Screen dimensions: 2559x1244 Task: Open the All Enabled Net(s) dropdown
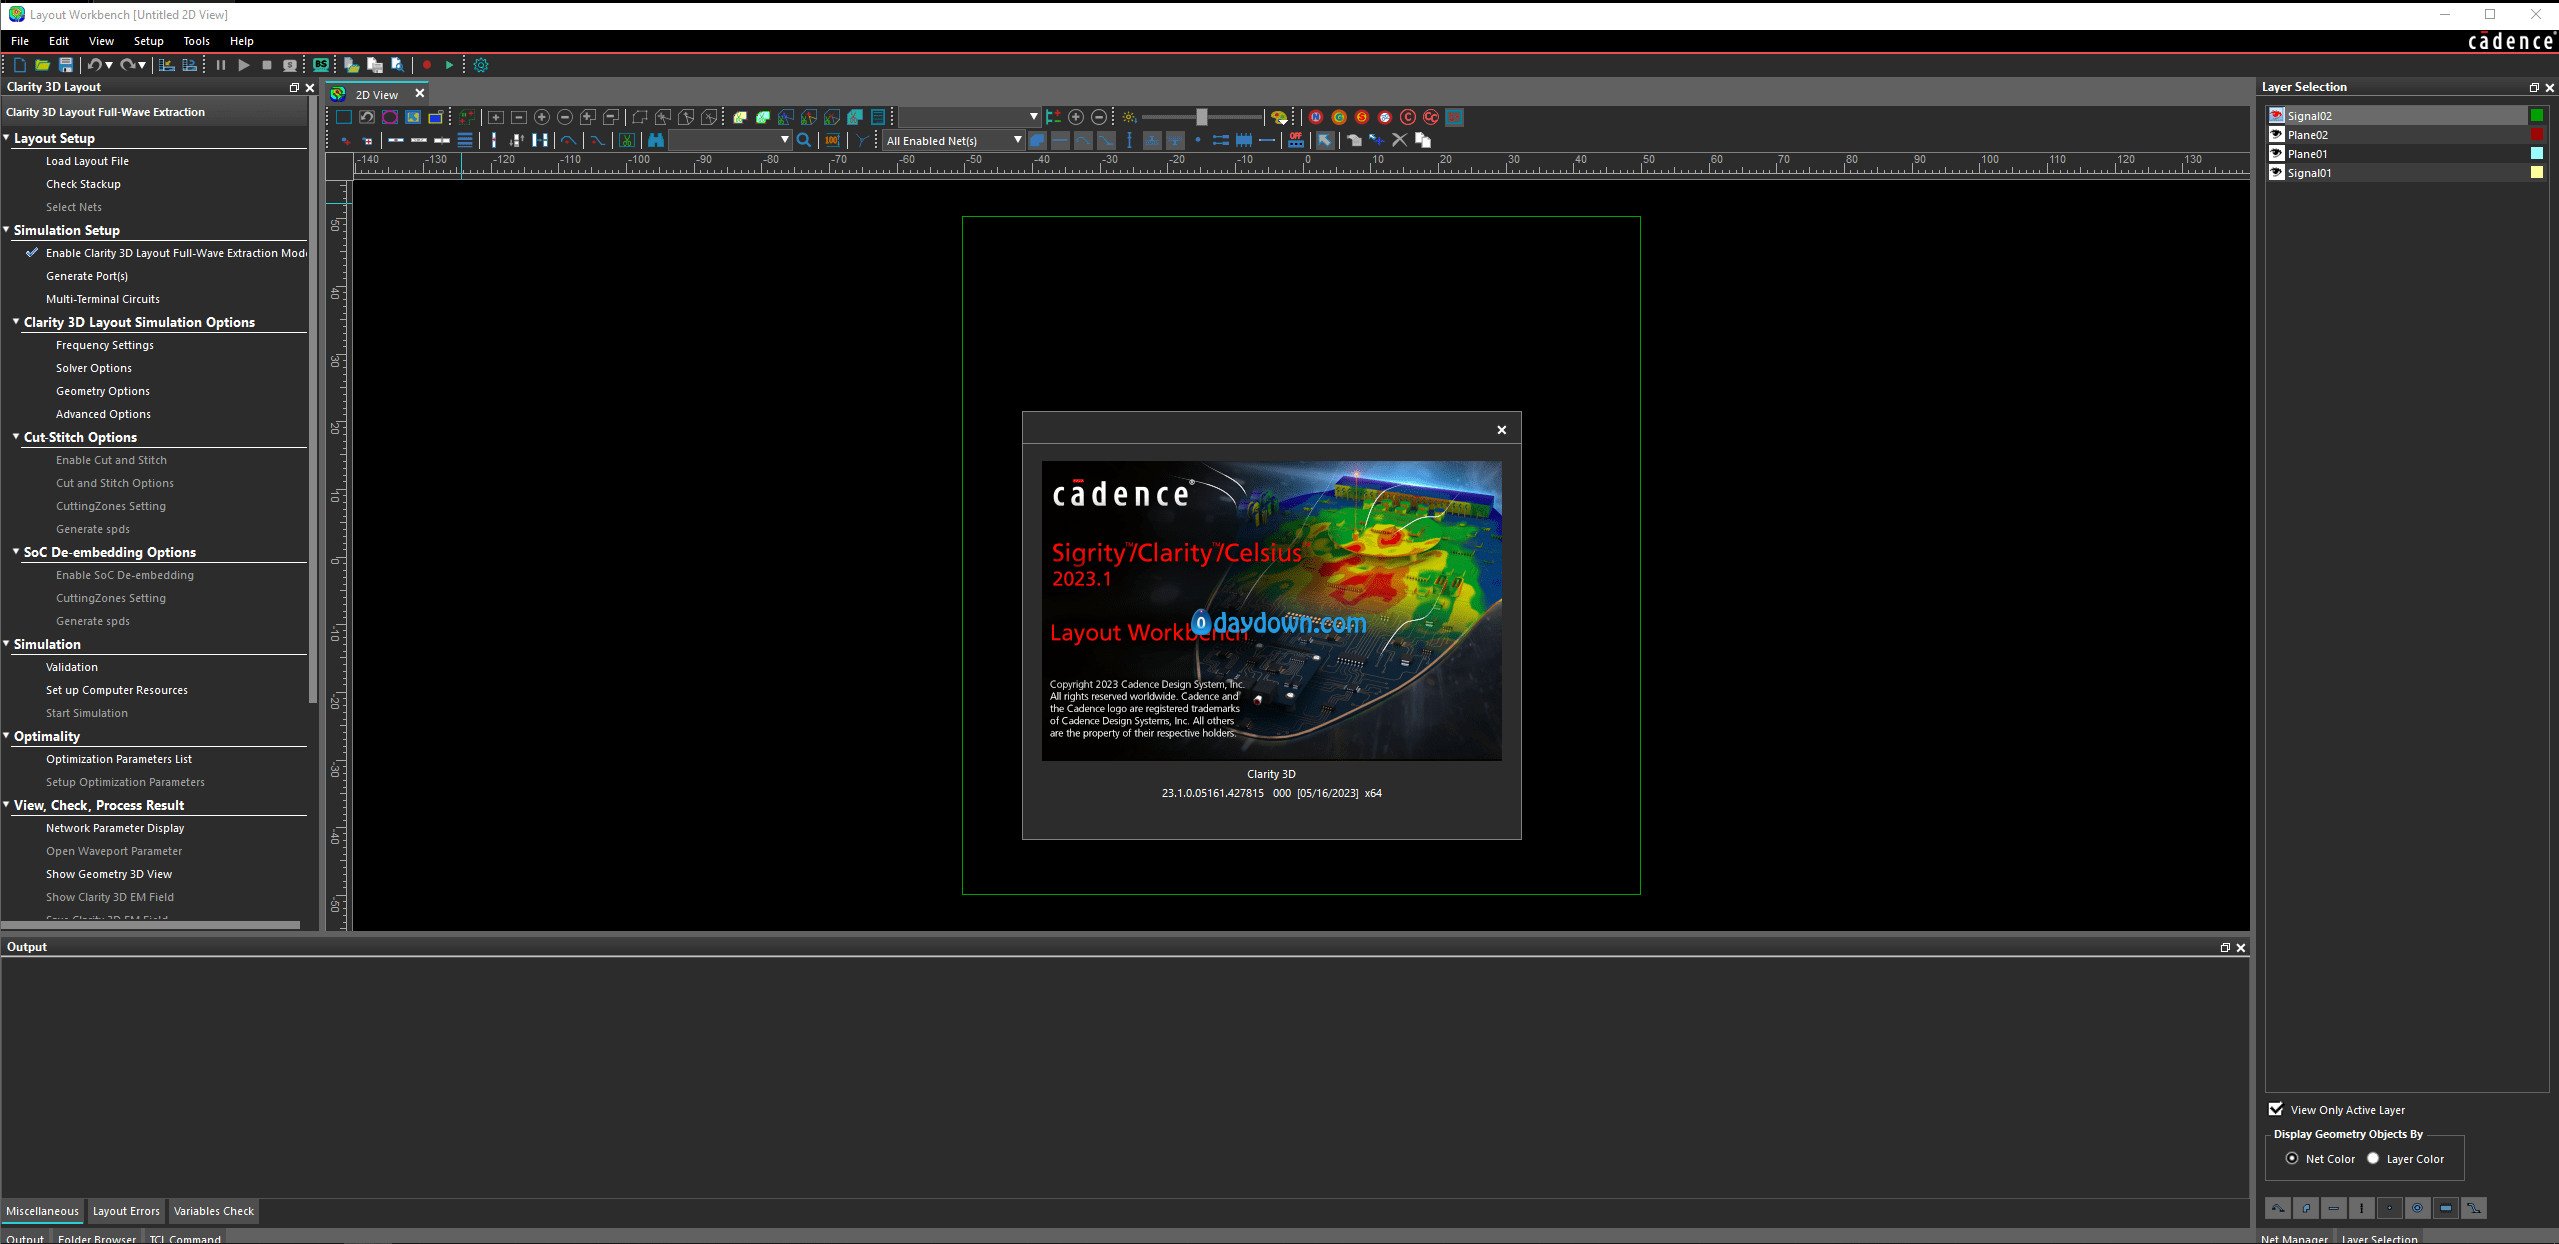[x=953, y=140]
